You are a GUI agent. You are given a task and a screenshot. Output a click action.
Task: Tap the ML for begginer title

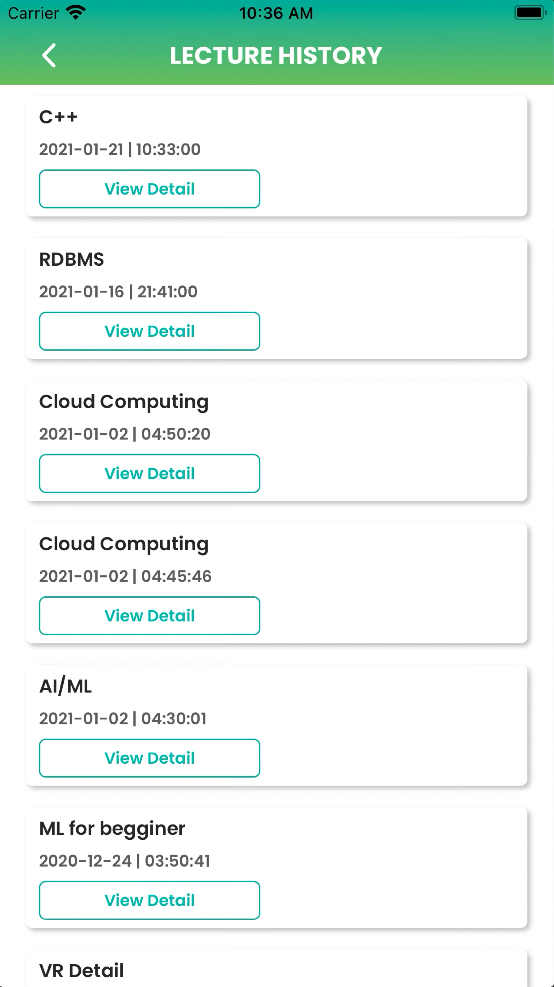pyautogui.click(x=112, y=829)
